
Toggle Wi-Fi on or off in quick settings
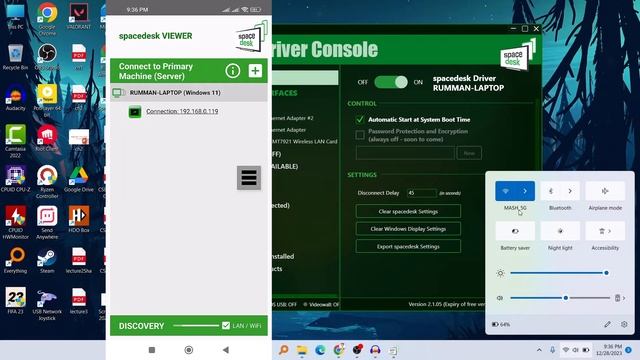click(505, 191)
